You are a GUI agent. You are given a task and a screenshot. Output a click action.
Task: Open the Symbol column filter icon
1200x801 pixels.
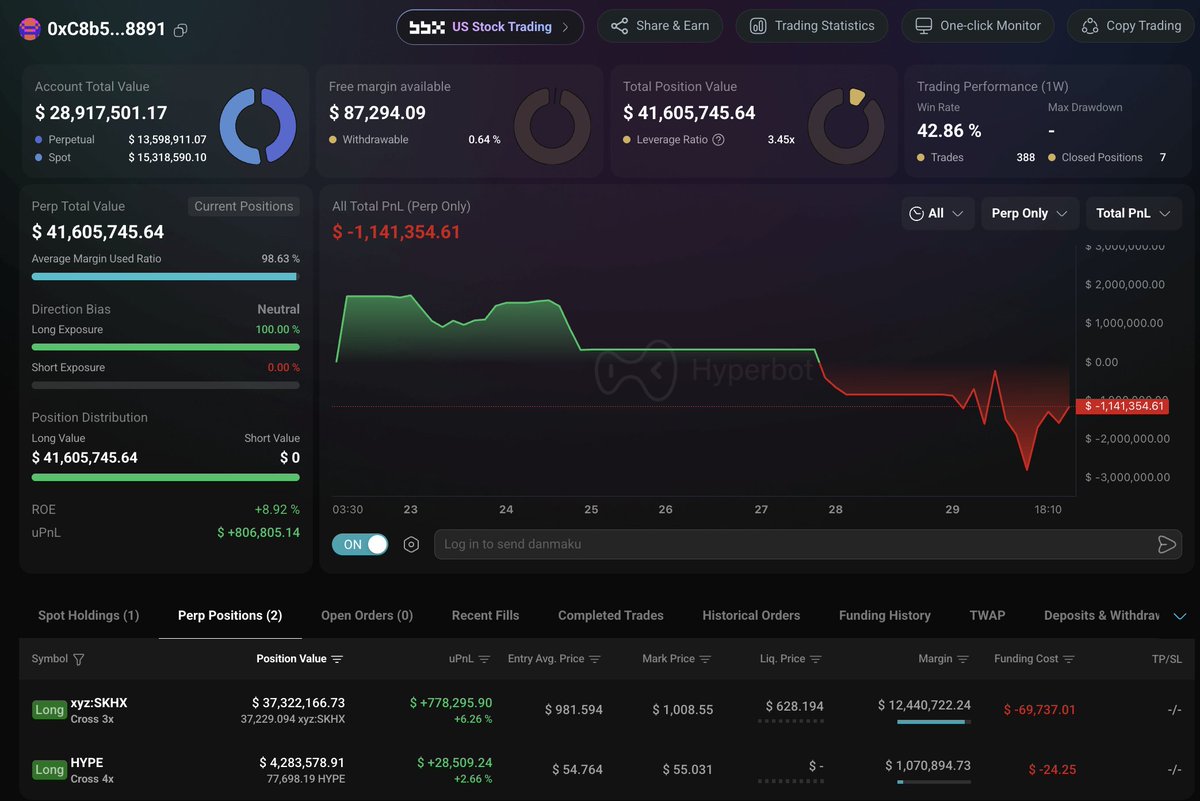tap(79, 659)
